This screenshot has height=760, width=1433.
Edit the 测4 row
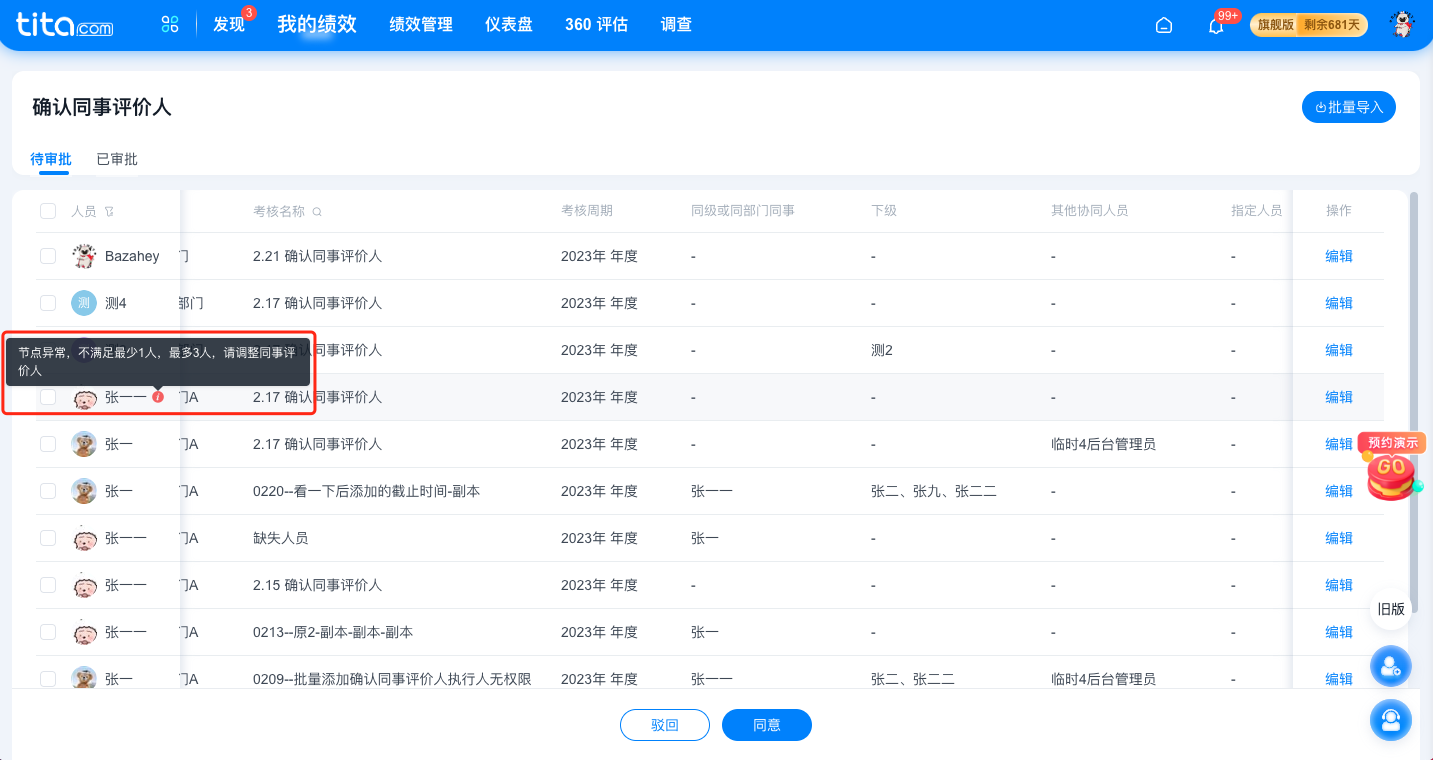pos(1339,303)
